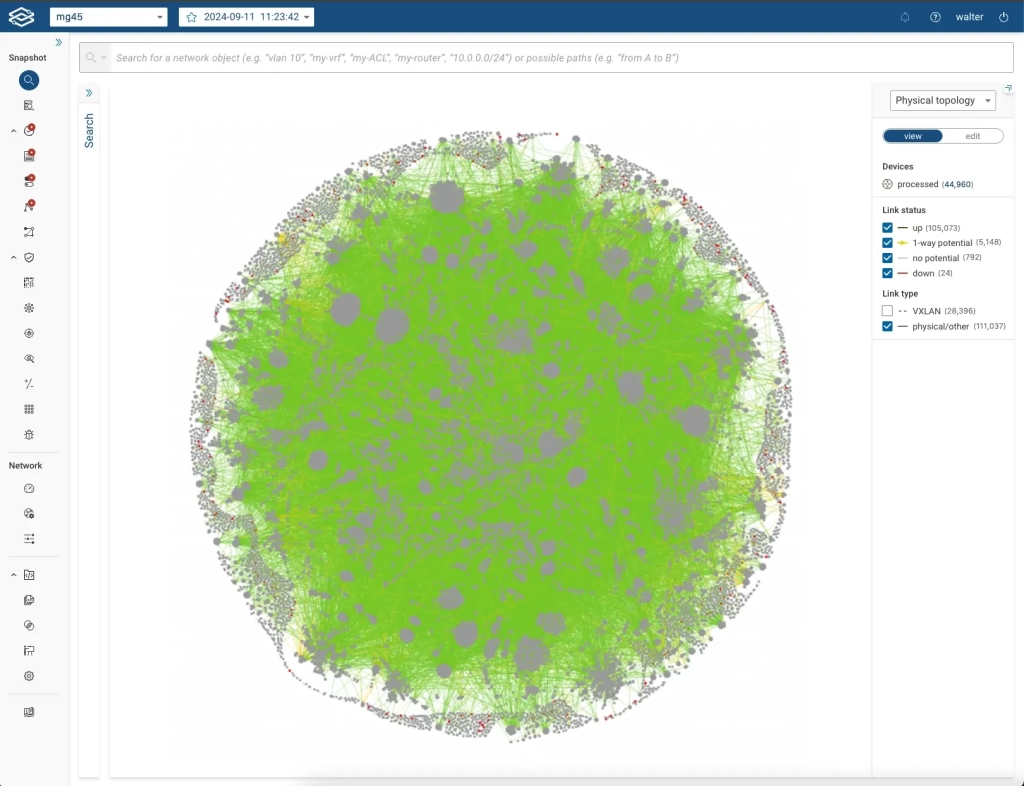The height and width of the screenshot is (786, 1024).
Task: Click the settings gear icon in left sidebar
Action: tap(29, 675)
